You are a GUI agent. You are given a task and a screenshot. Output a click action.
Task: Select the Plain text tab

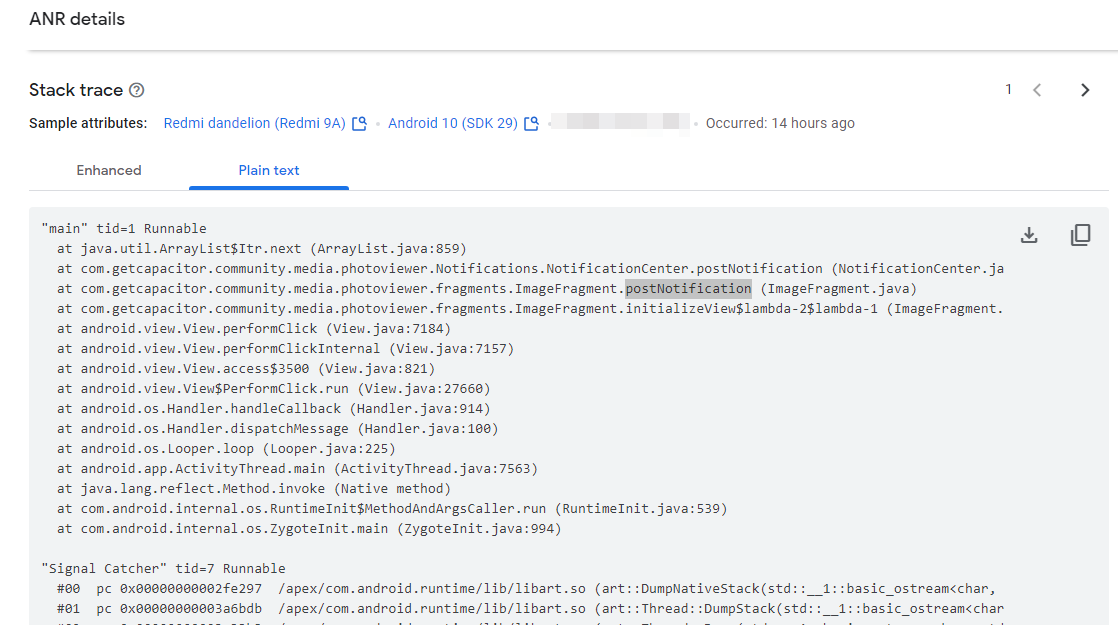coord(268,170)
